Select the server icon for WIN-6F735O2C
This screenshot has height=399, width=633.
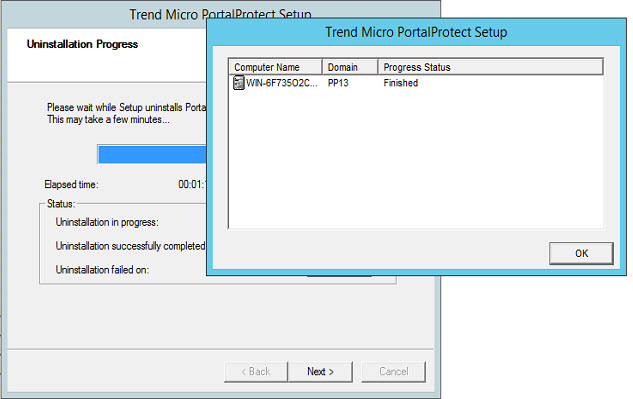pos(239,83)
